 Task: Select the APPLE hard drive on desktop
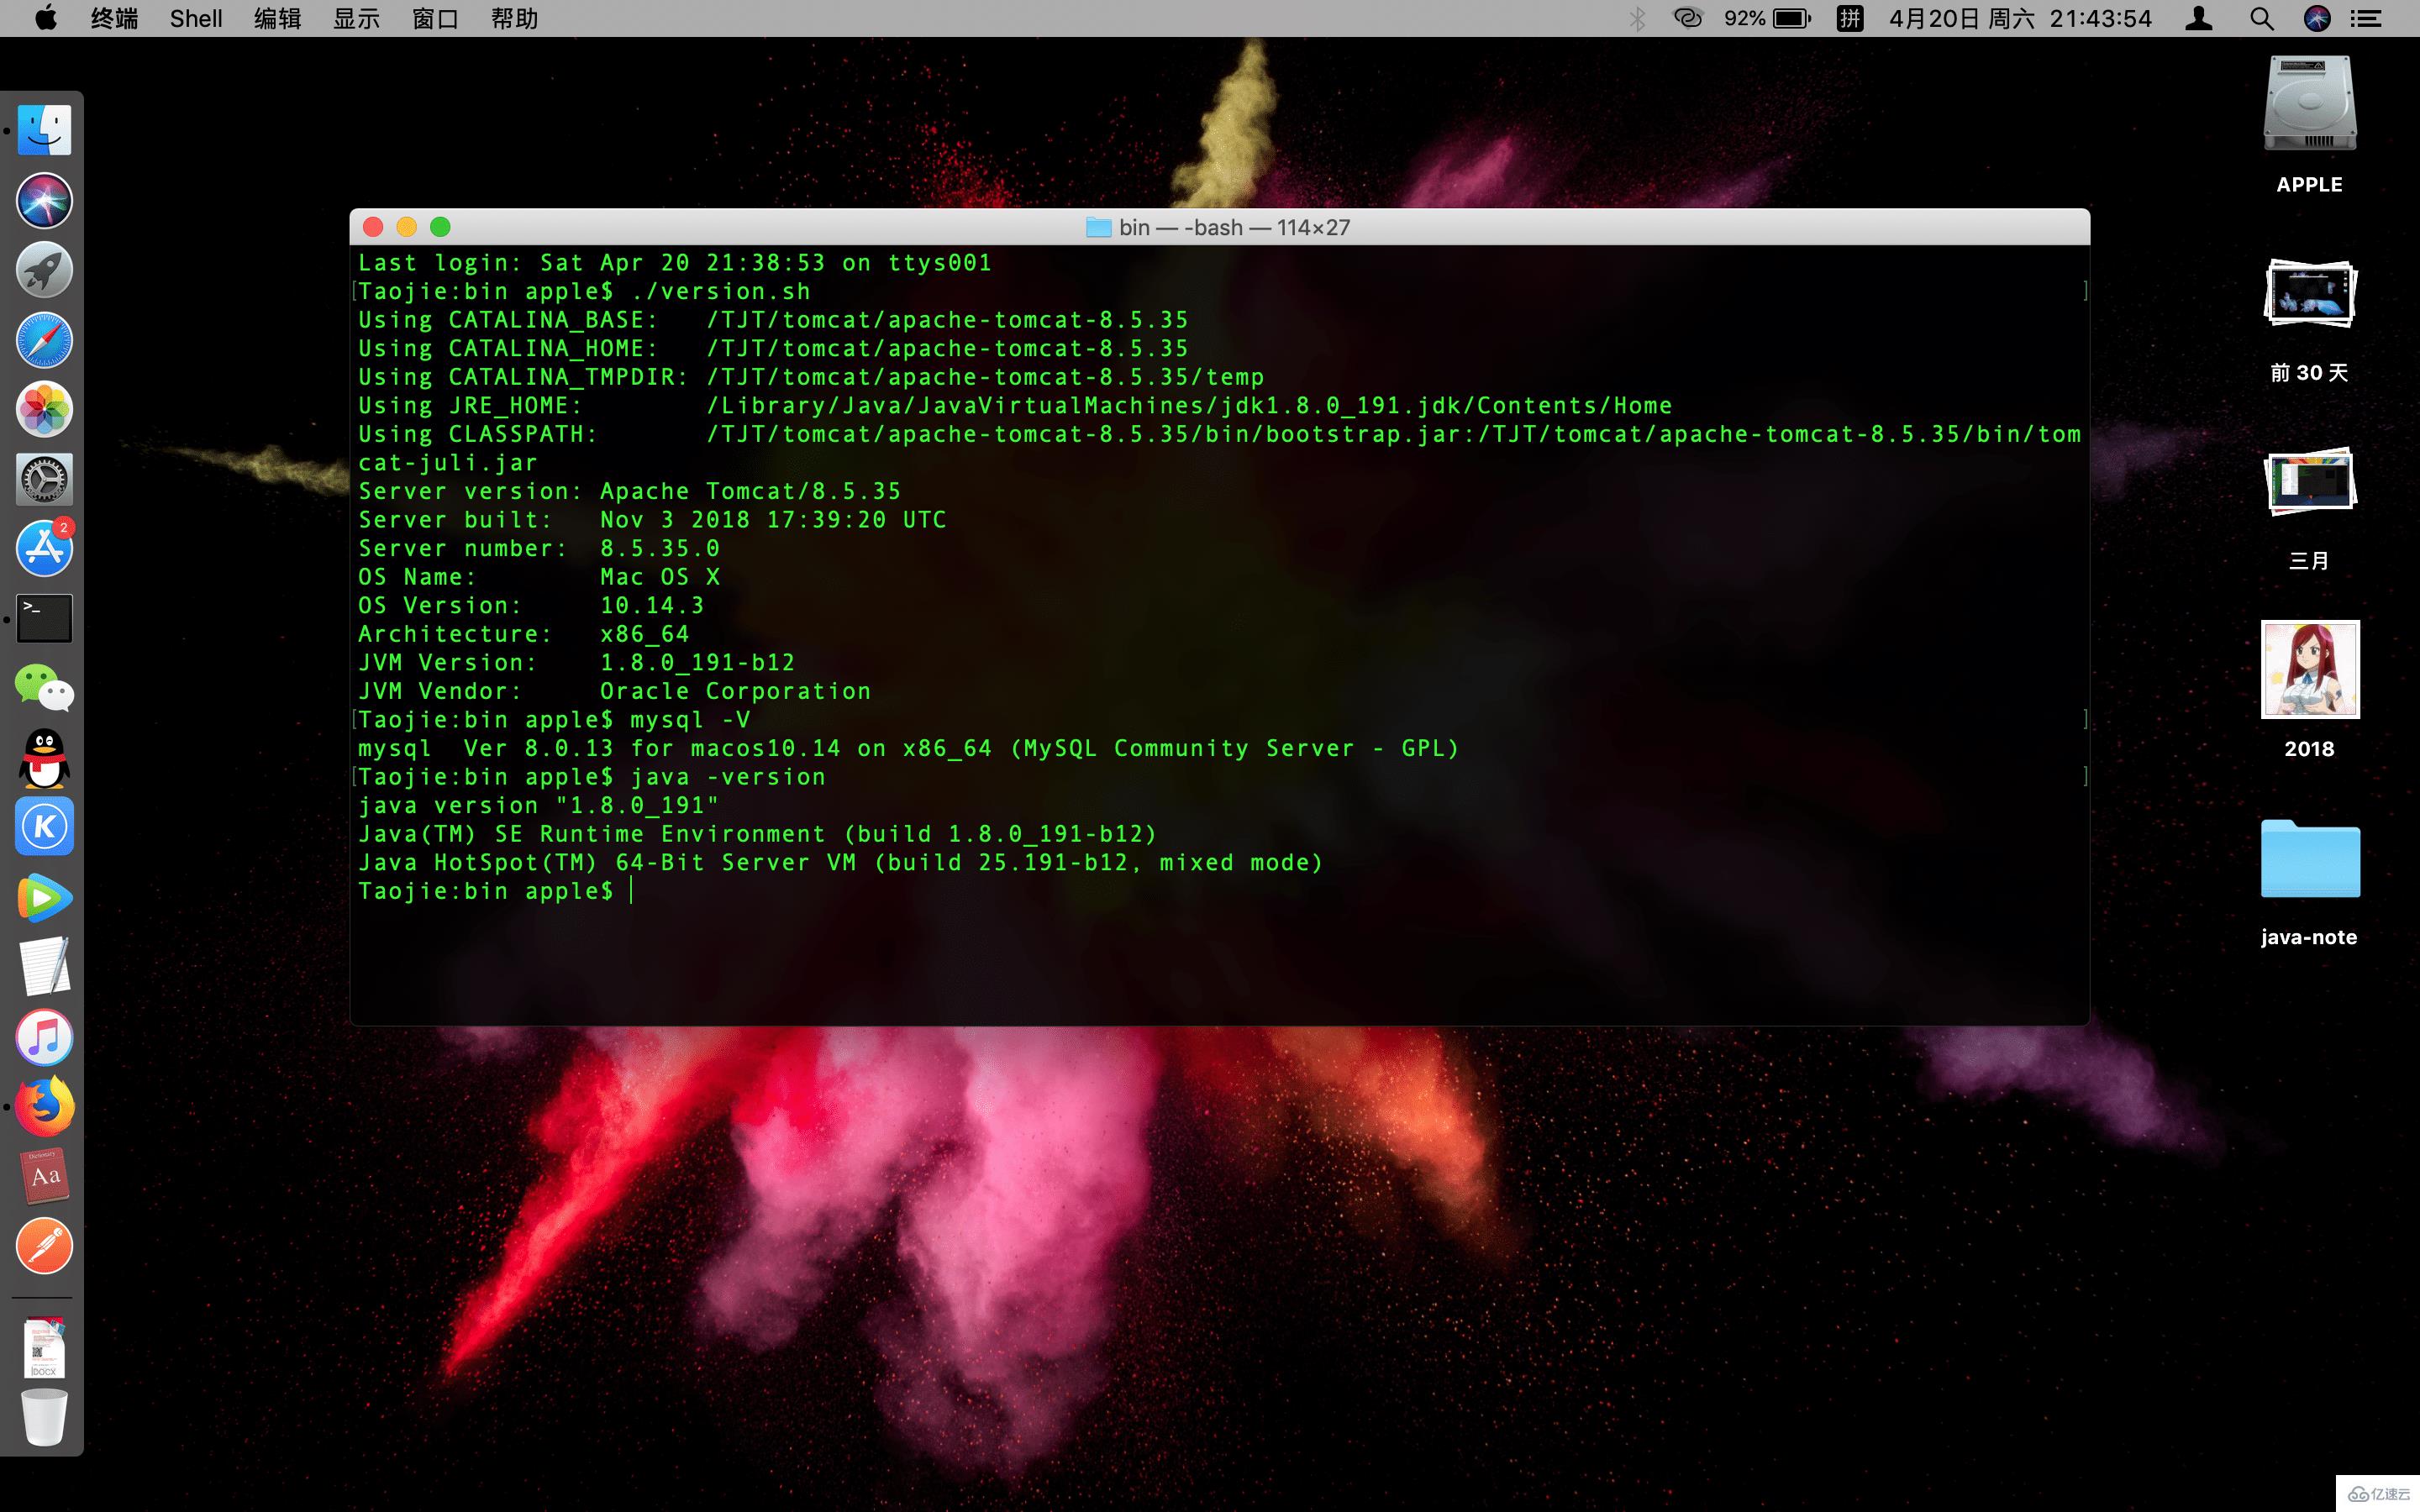click(2310, 124)
